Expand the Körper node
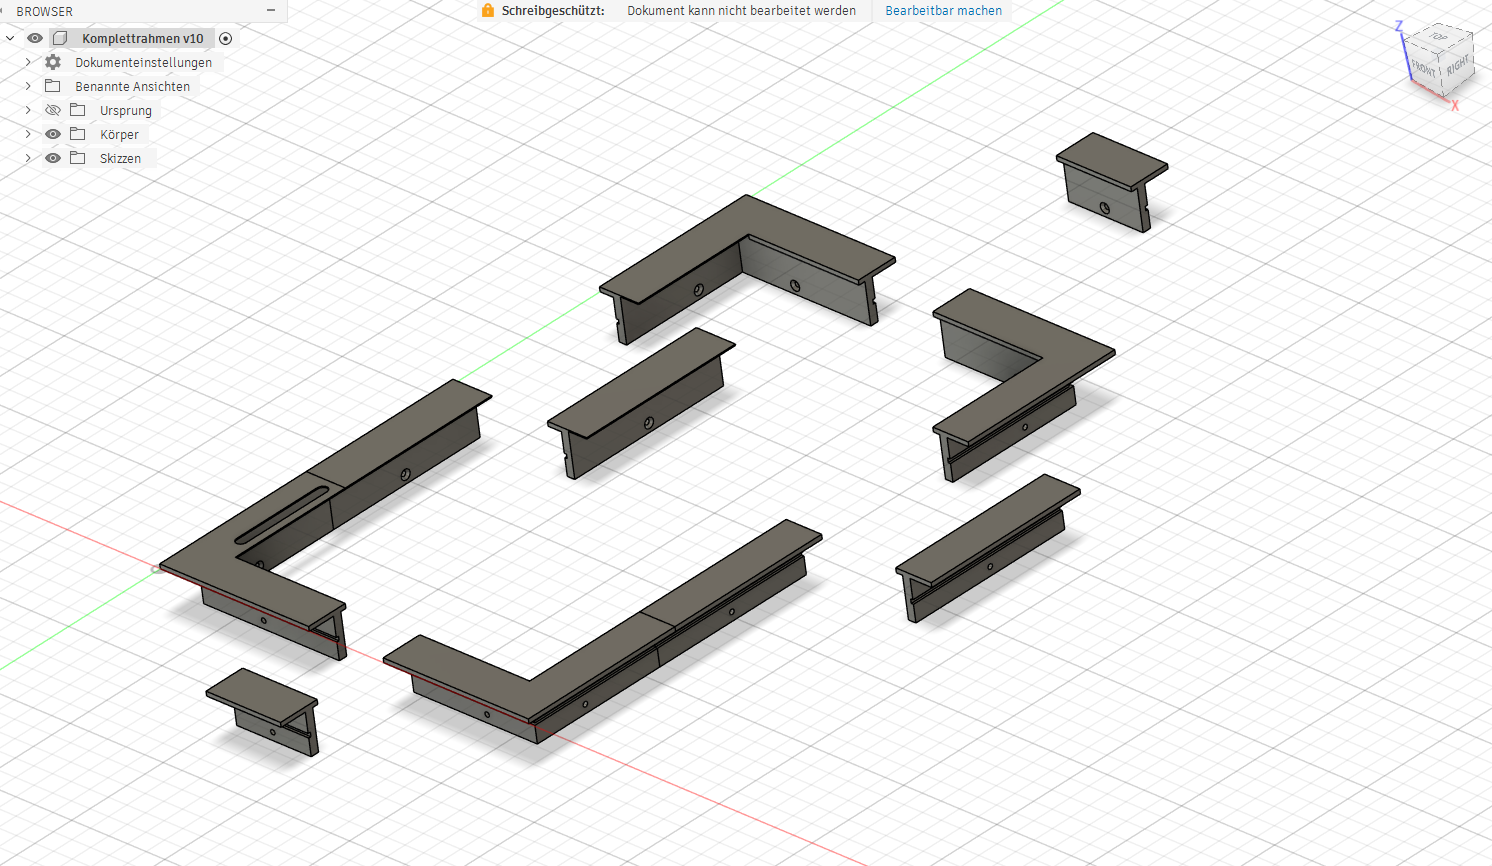The width and height of the screenshot is (1492, 866). [28, 134]
